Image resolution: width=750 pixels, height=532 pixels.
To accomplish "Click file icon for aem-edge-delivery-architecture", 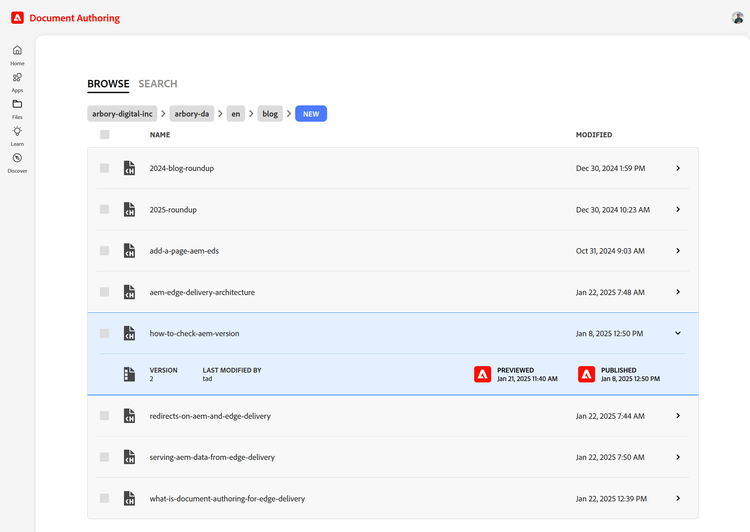I will (129, 292).
